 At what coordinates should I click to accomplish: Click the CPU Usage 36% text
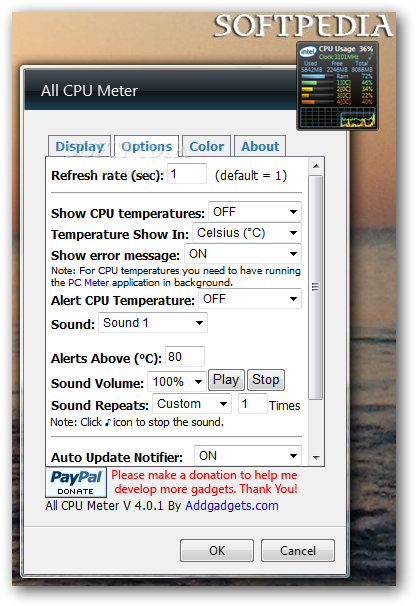click(x=346, y=49)
